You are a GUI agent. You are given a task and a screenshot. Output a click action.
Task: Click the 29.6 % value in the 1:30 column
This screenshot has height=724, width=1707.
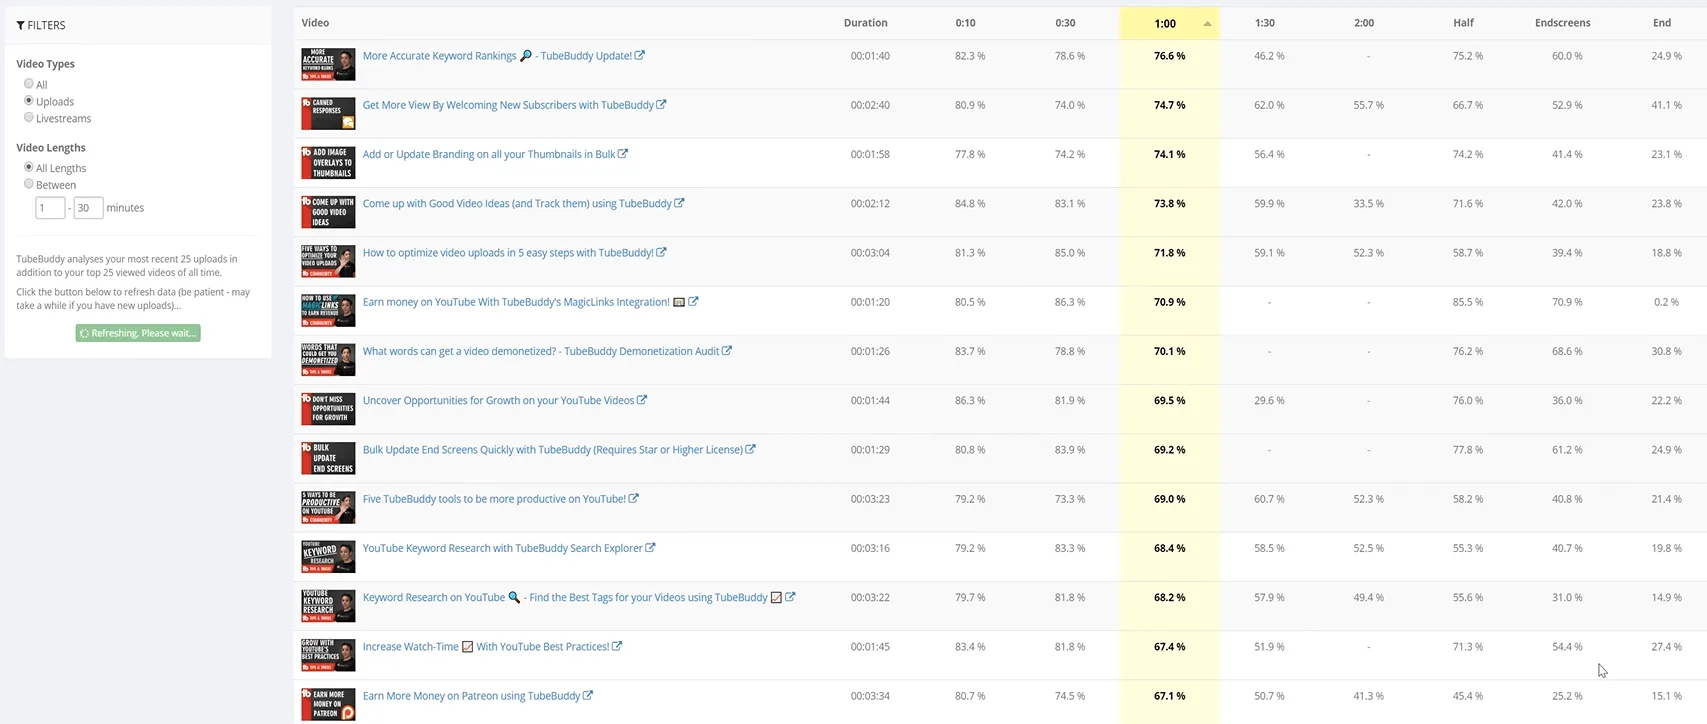(x=1269, y=400)
